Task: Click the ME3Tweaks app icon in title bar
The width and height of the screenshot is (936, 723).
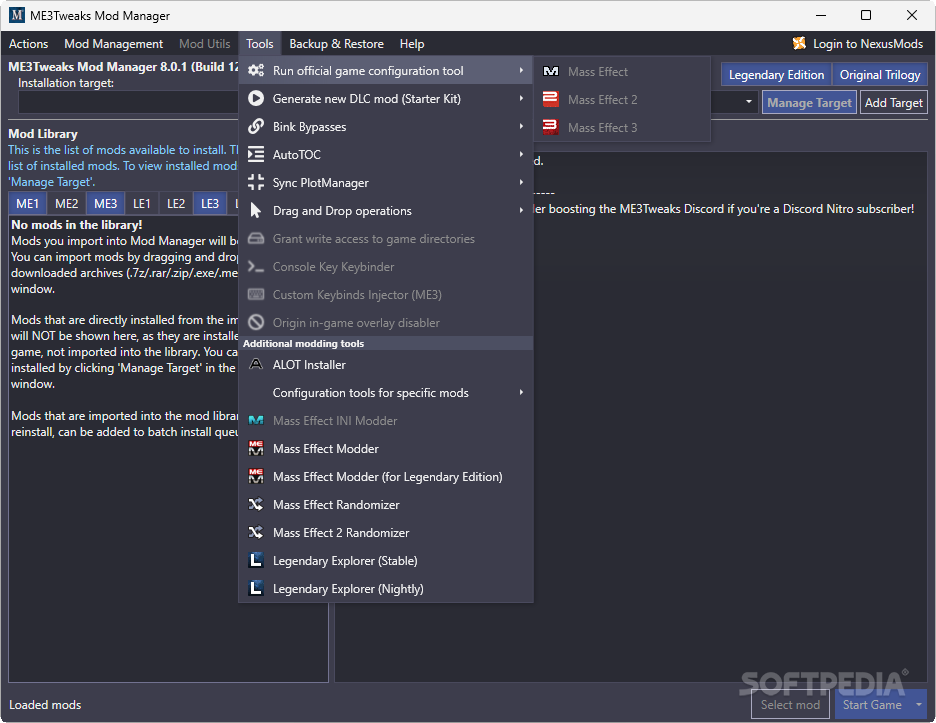Action: pyautogui.click(x=17, y=16)
